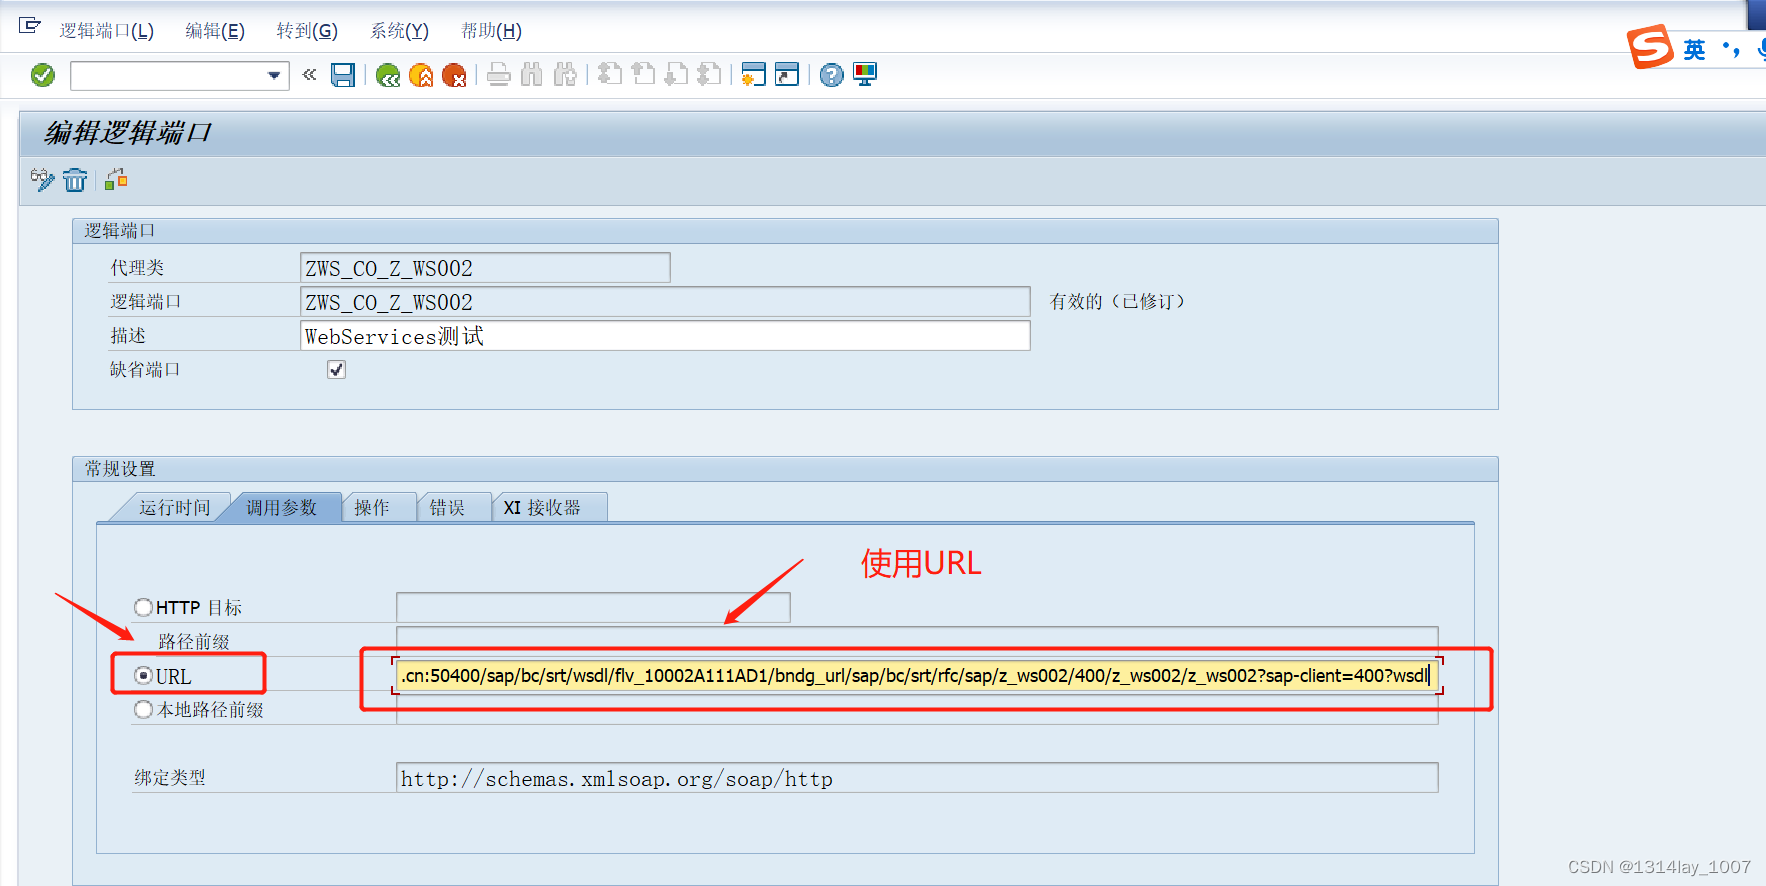Go back using the green Back icon
Image resolution: width=1766 pixels, height=886 pixels.
[388, 75]
